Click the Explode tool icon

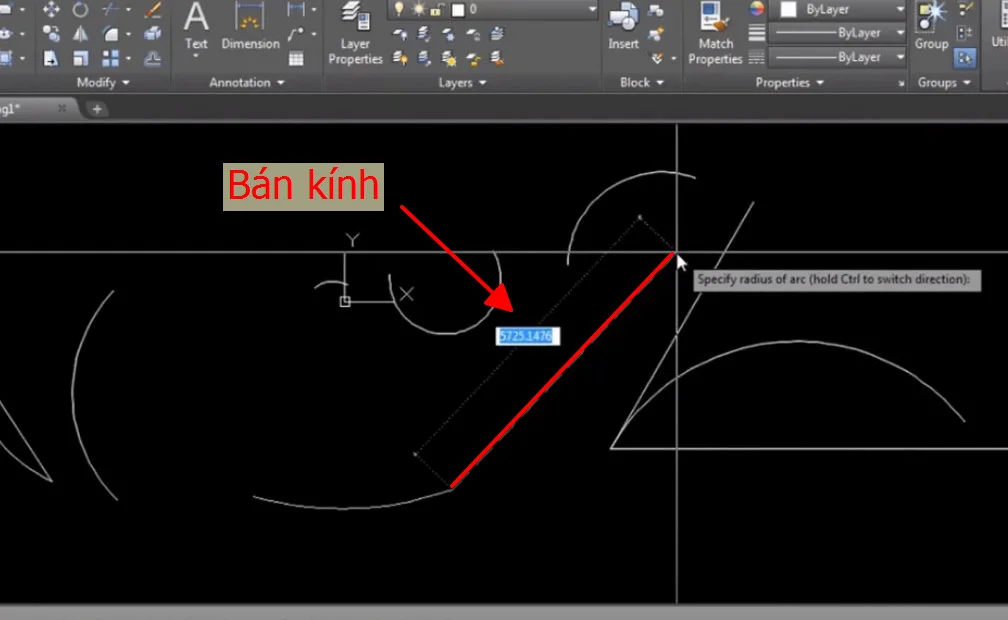point(153,33)
